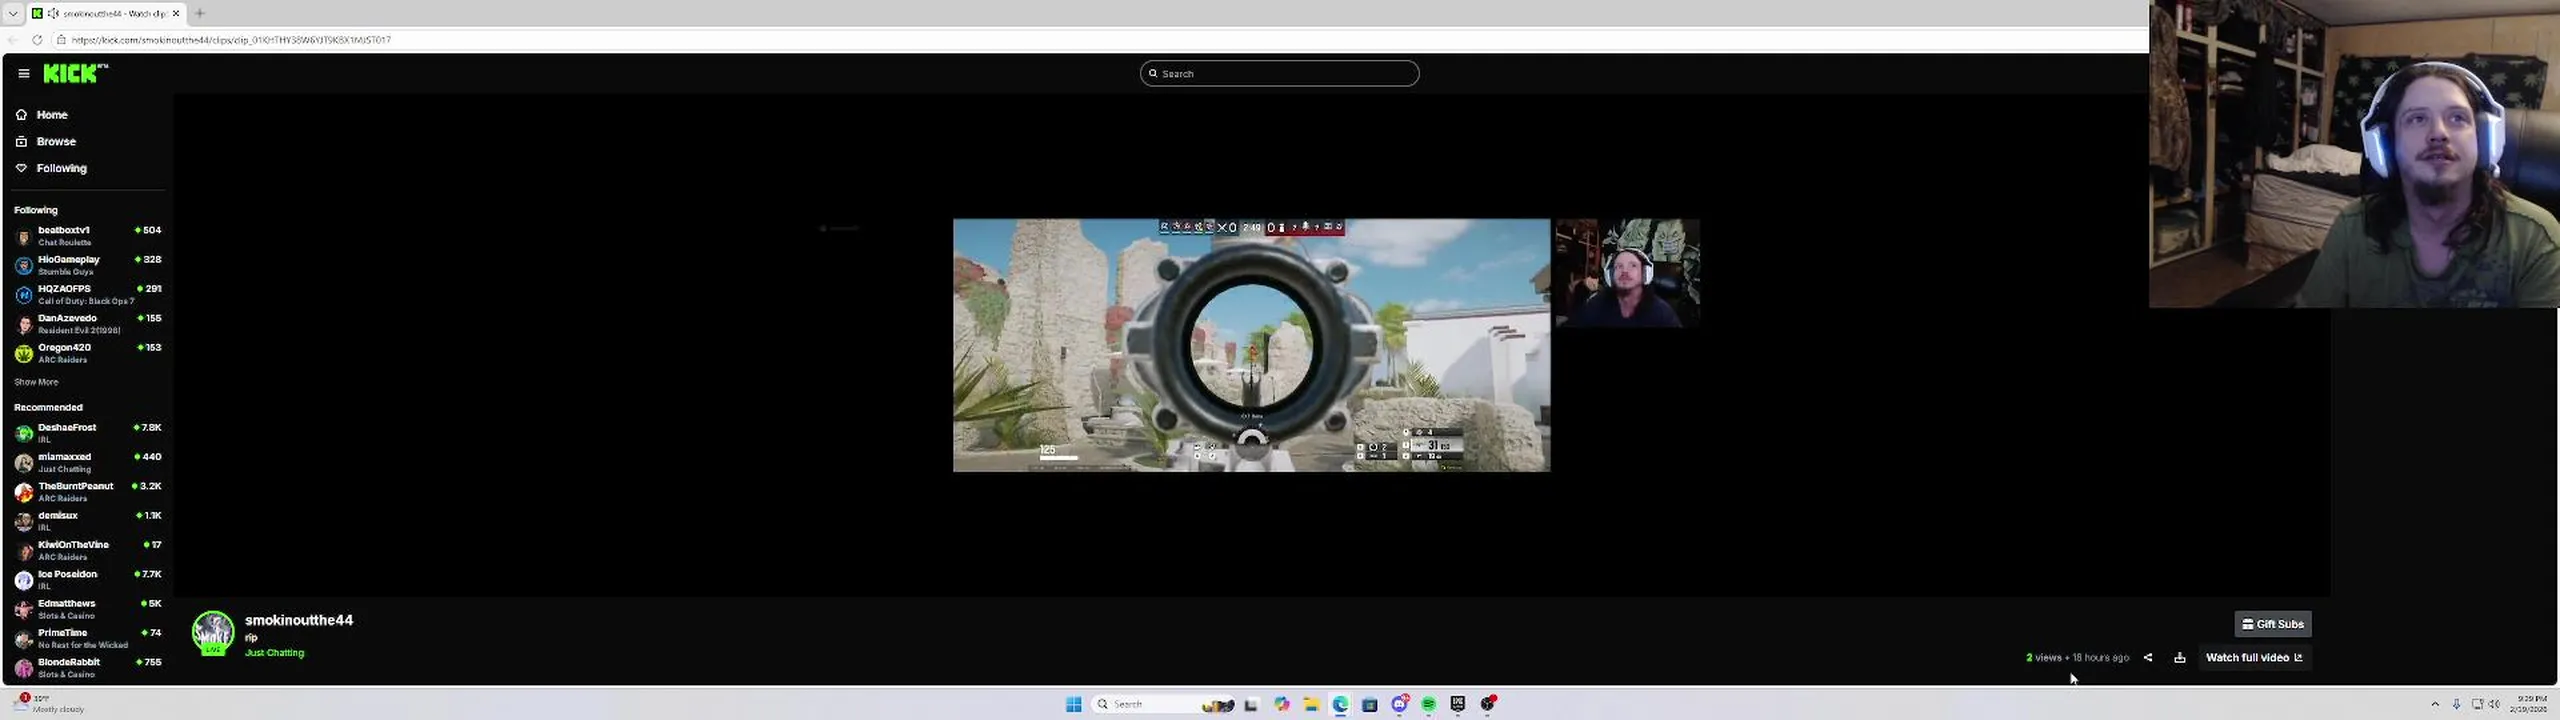Click the share clip icon
Image resolution: width=2560 pixels, height=720 pixels.
click(x=2147, y=657)
